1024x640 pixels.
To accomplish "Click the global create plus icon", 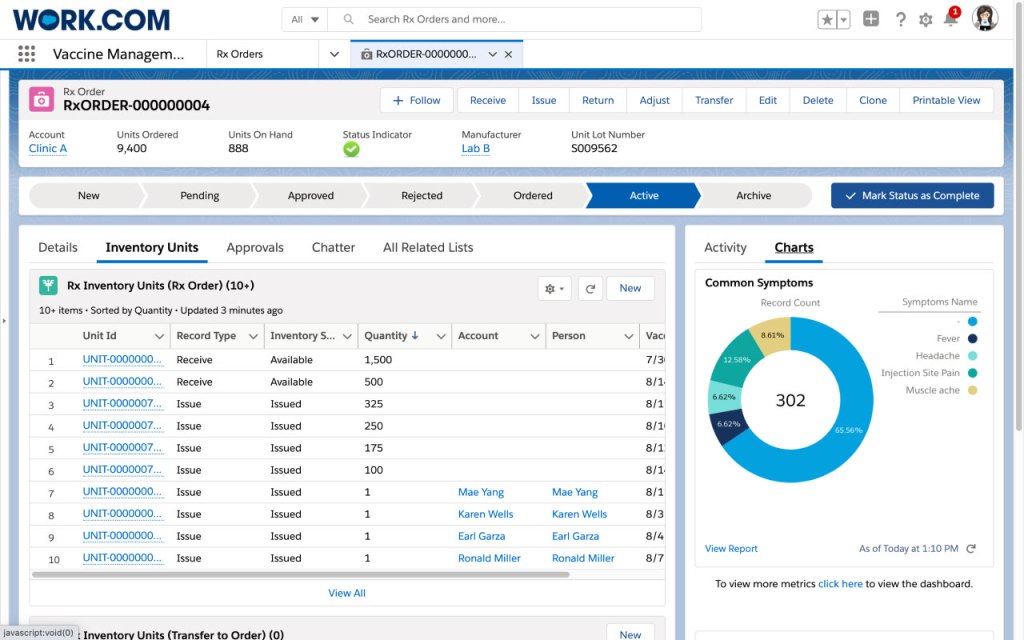I will click(871, 19).
